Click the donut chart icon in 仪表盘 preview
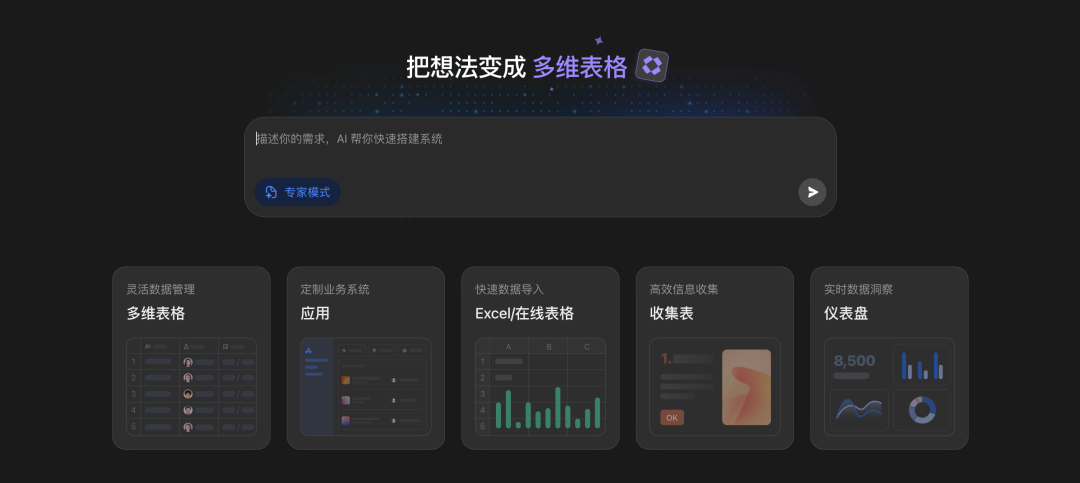Screen dimensions: 1080x483 pyautogui.click(x=921, y=408)
